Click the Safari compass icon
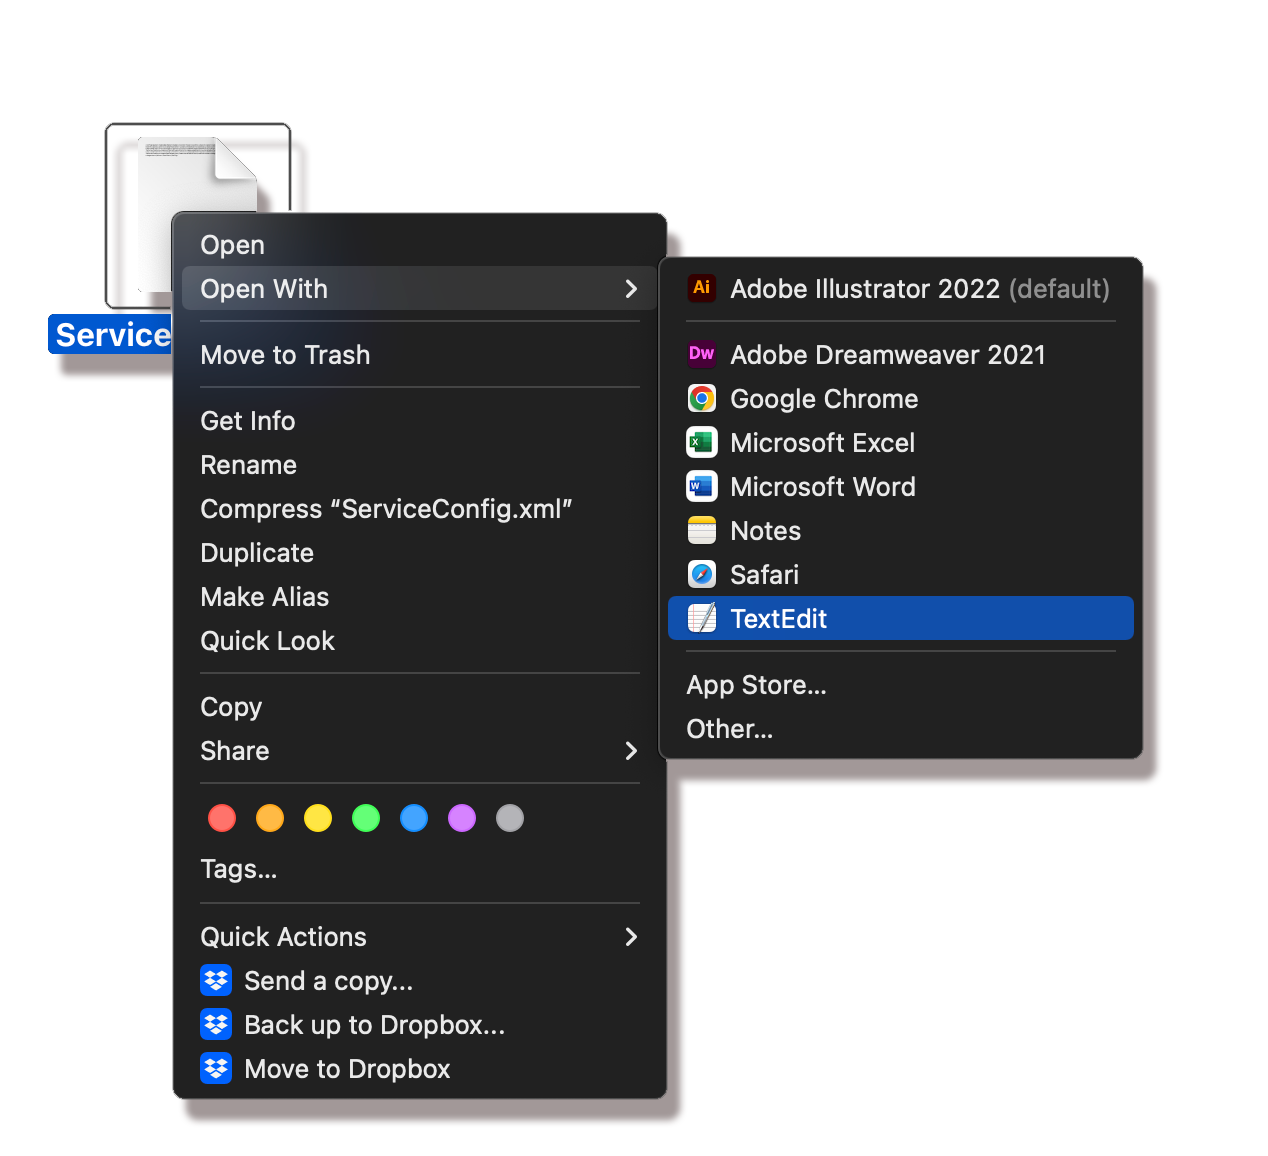1268x1156 pixels. pos(702,574)
